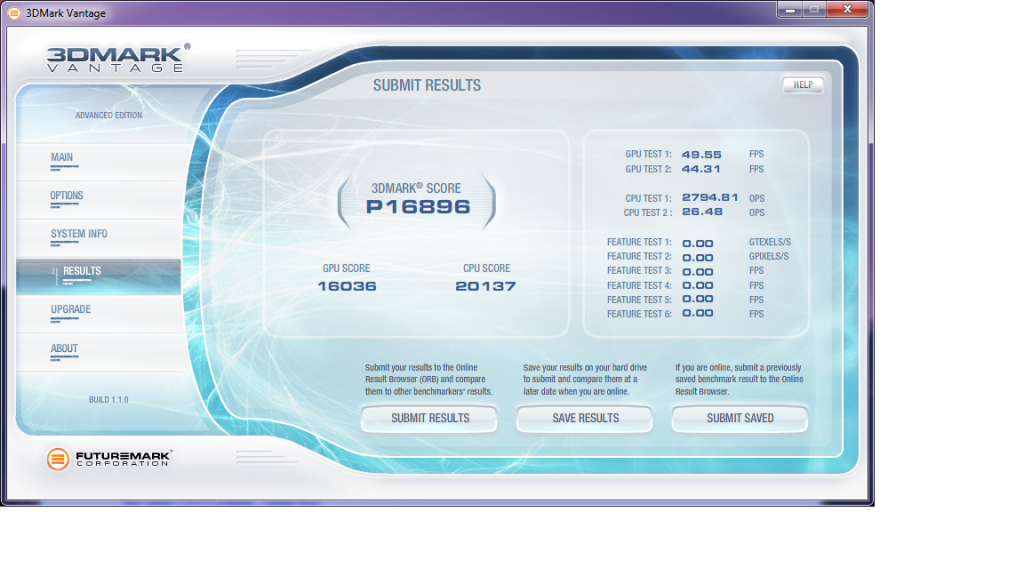The width and height of the screenshot is (1024, 576).
Task: Click the Submit Results page heading
Action: click(x=427, y=86)
